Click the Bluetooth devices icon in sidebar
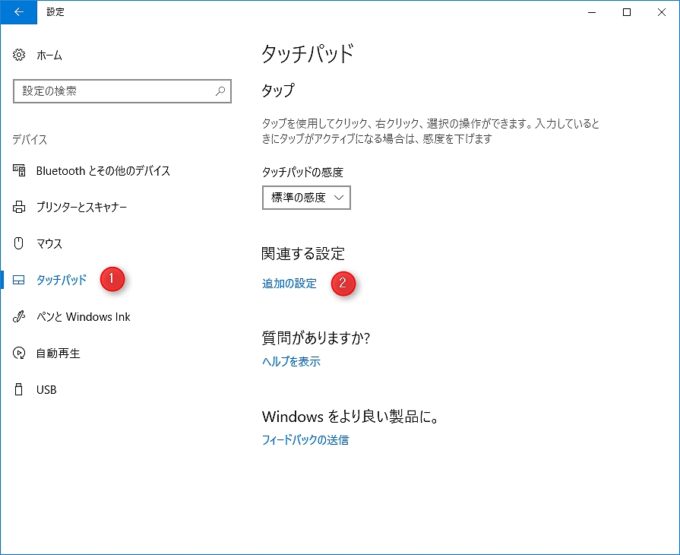Viewport: 680px width, 555px height. pyautogui.click(x=18, y=171)
